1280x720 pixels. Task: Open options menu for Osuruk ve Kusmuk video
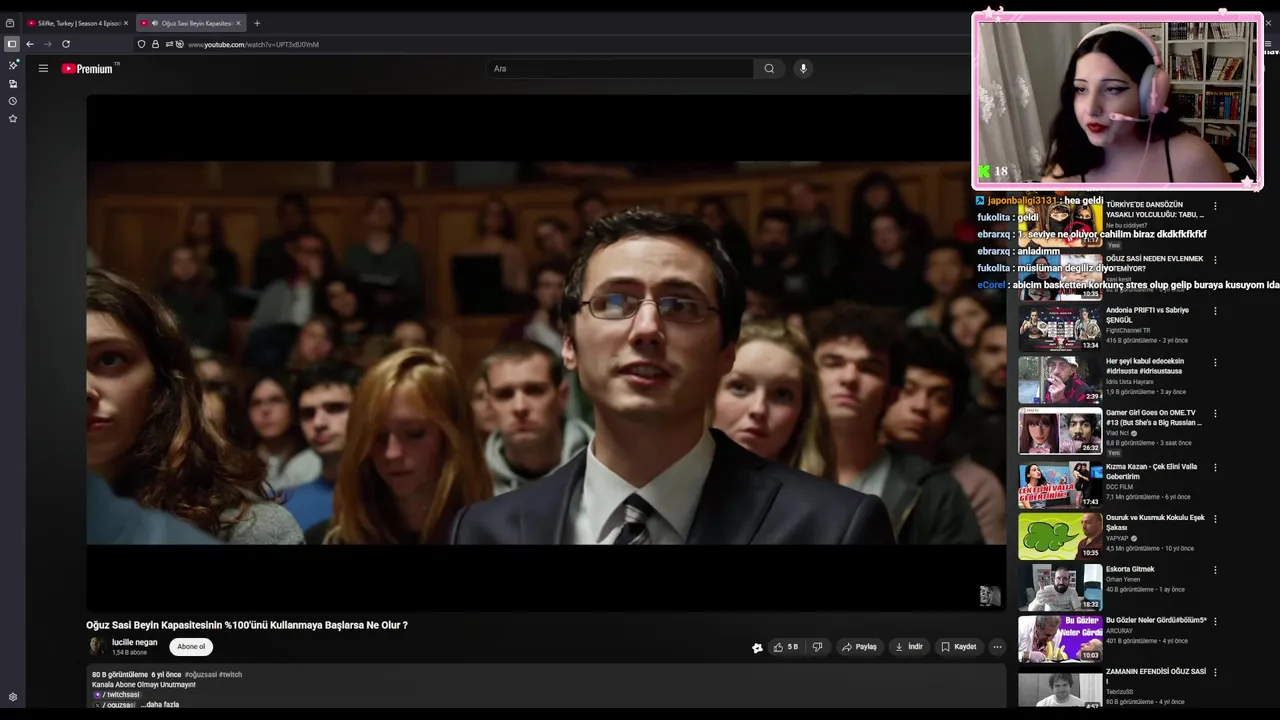tap(1215, 518)
